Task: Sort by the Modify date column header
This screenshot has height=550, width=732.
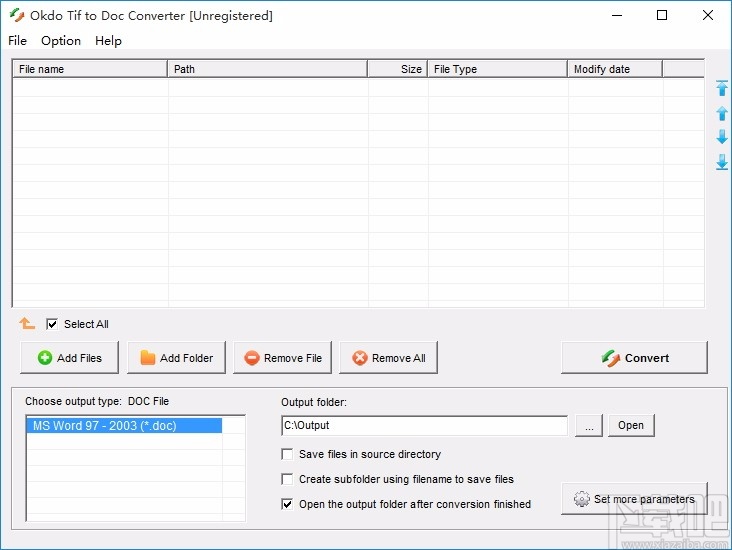Action: click(x=615, y=69)
